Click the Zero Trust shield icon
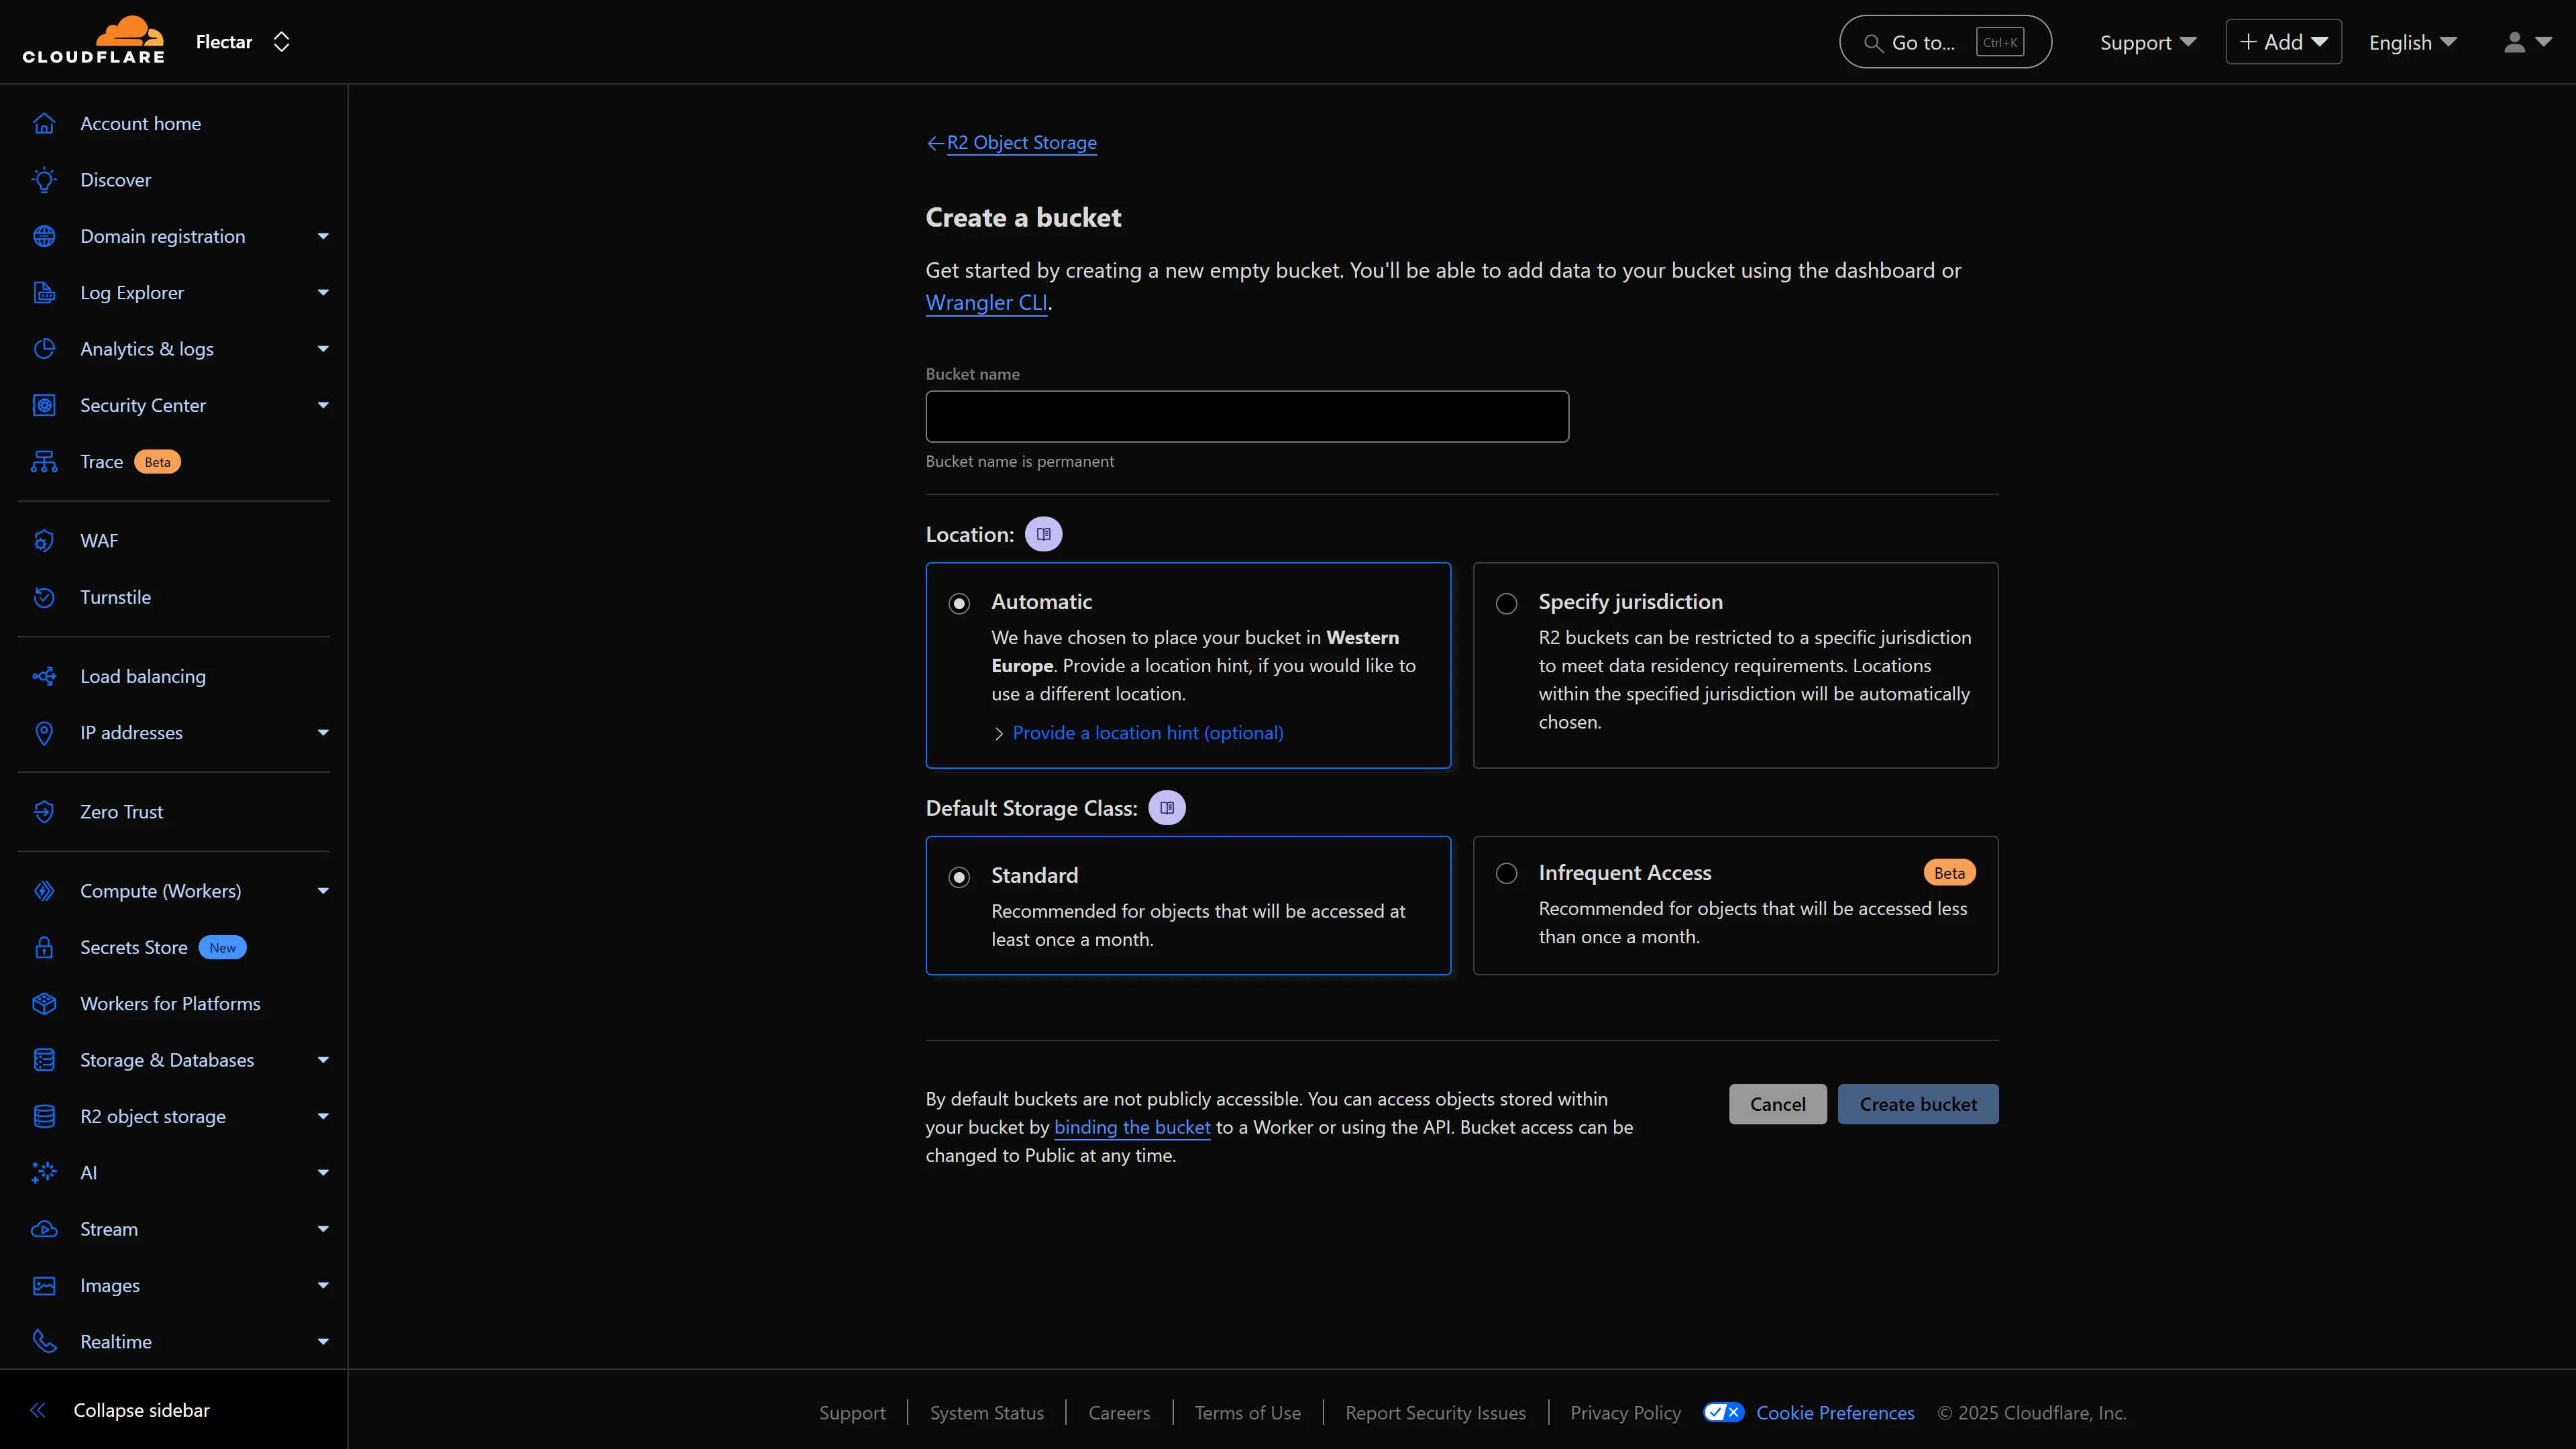 pos(44,812)
